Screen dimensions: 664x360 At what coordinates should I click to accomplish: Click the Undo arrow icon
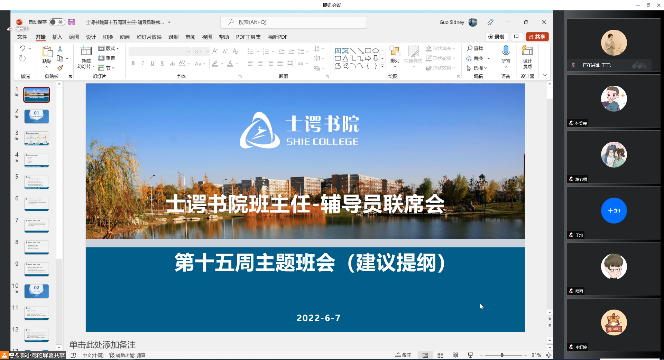point(23,48)
